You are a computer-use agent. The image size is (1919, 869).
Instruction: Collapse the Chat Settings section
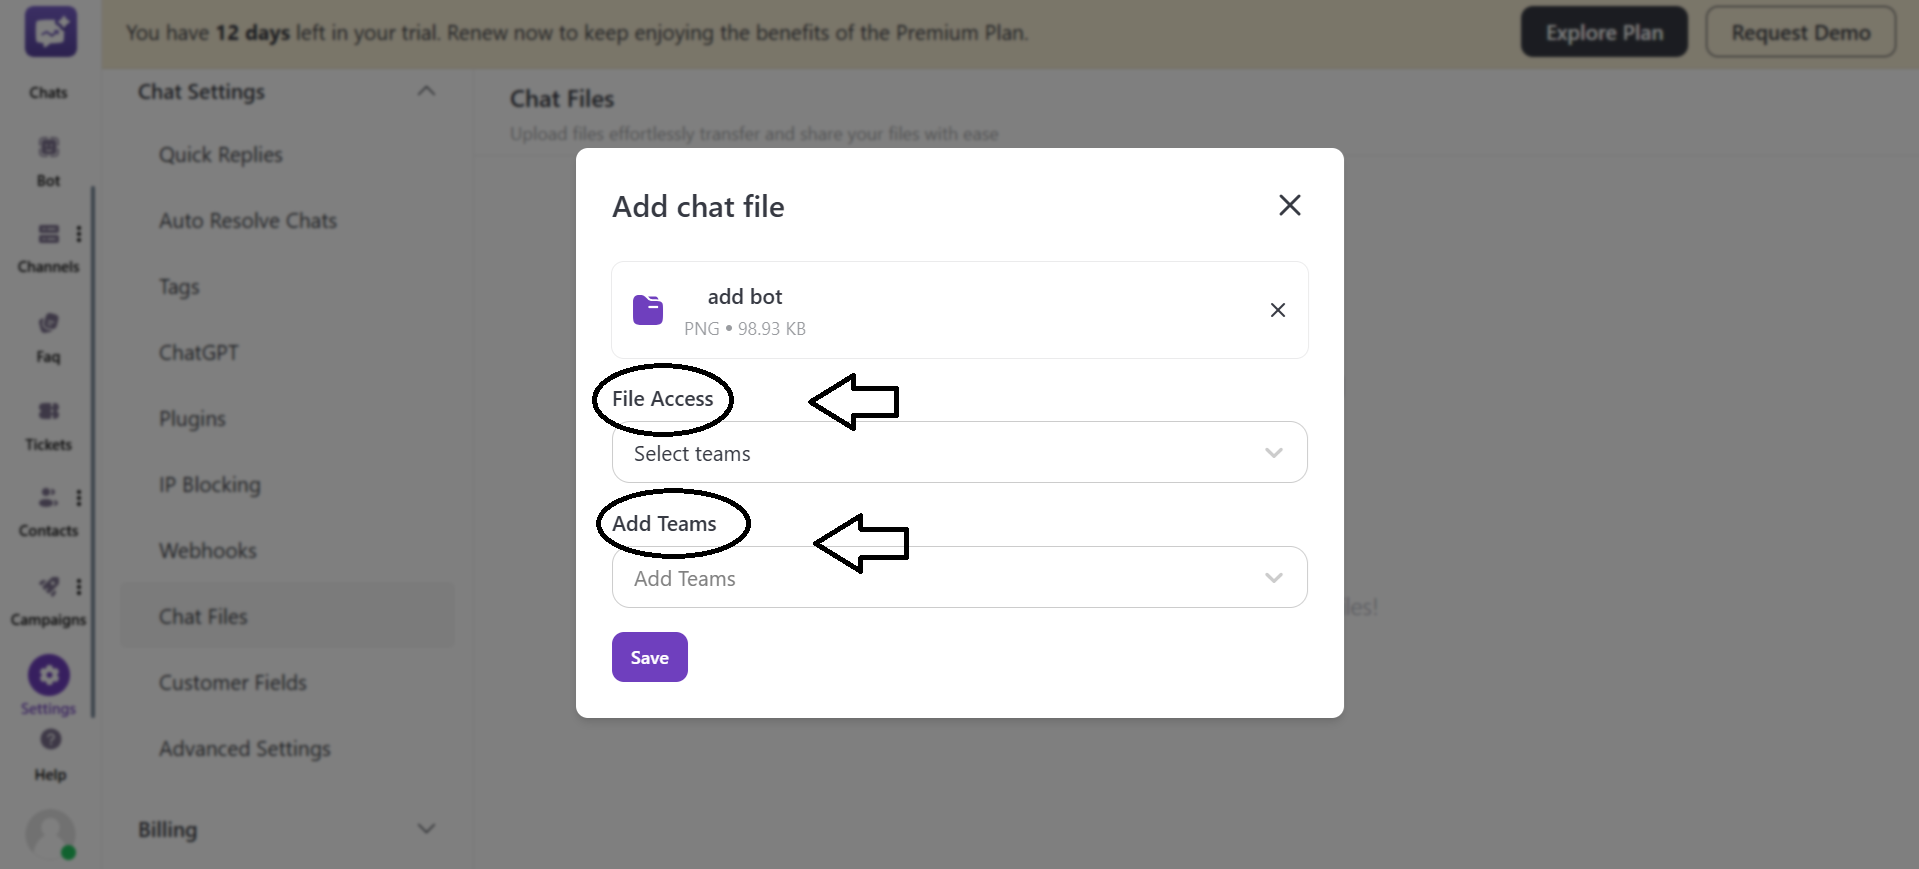click(x=426, y=90)
